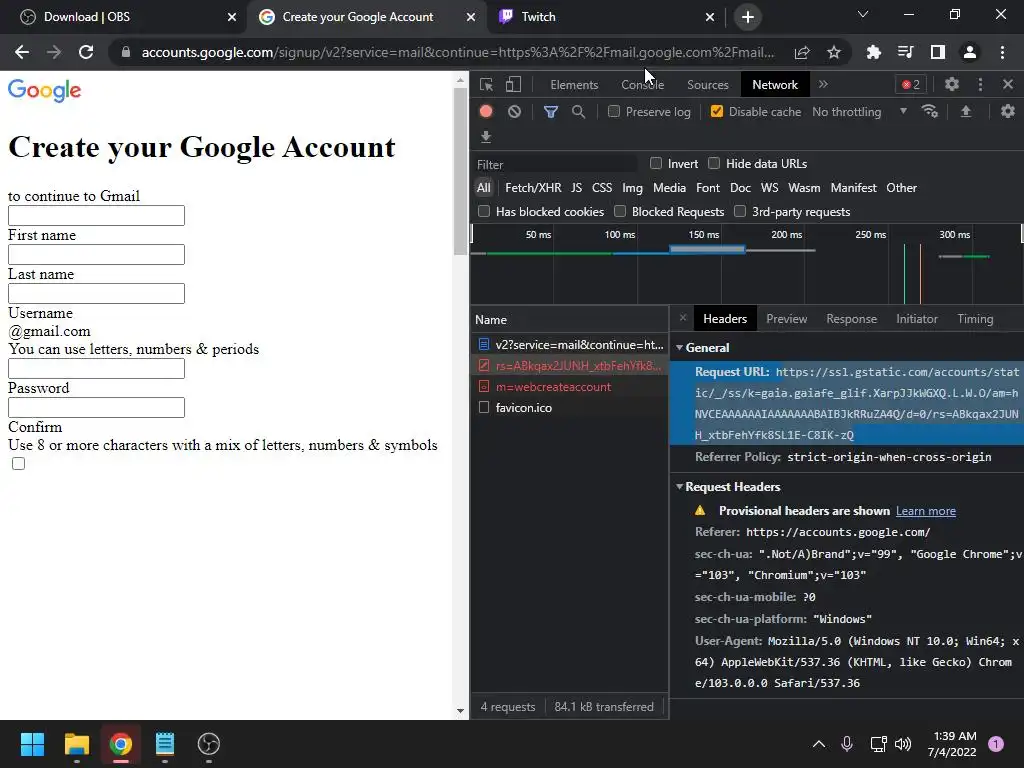
Task: Open the Learn more link
Action: coord(925,511)
